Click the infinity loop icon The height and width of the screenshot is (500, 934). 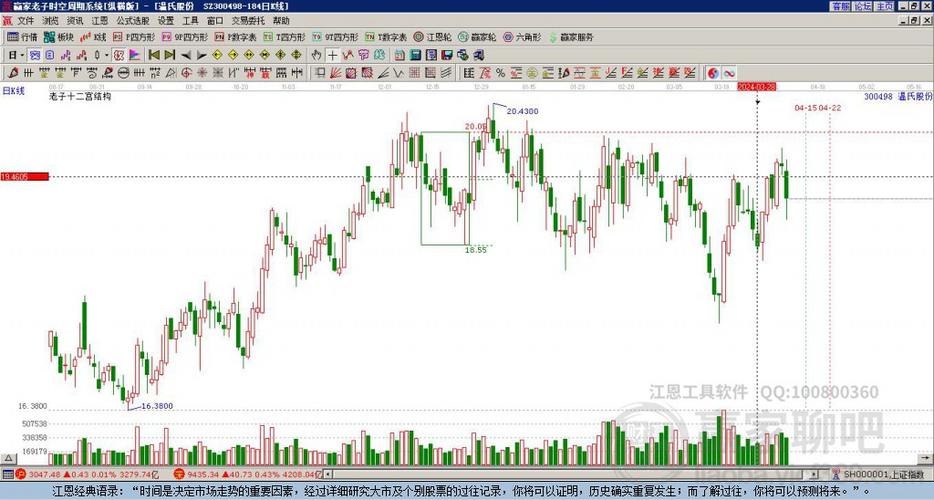click(729, 73)
